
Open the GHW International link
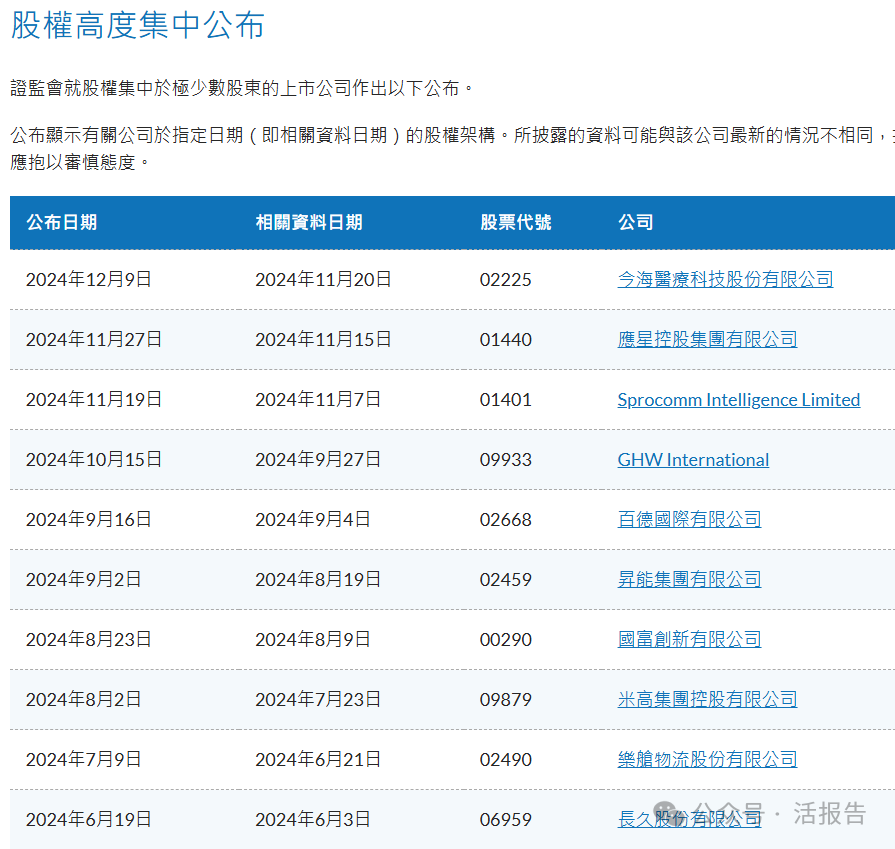click(x=693, y=460)
